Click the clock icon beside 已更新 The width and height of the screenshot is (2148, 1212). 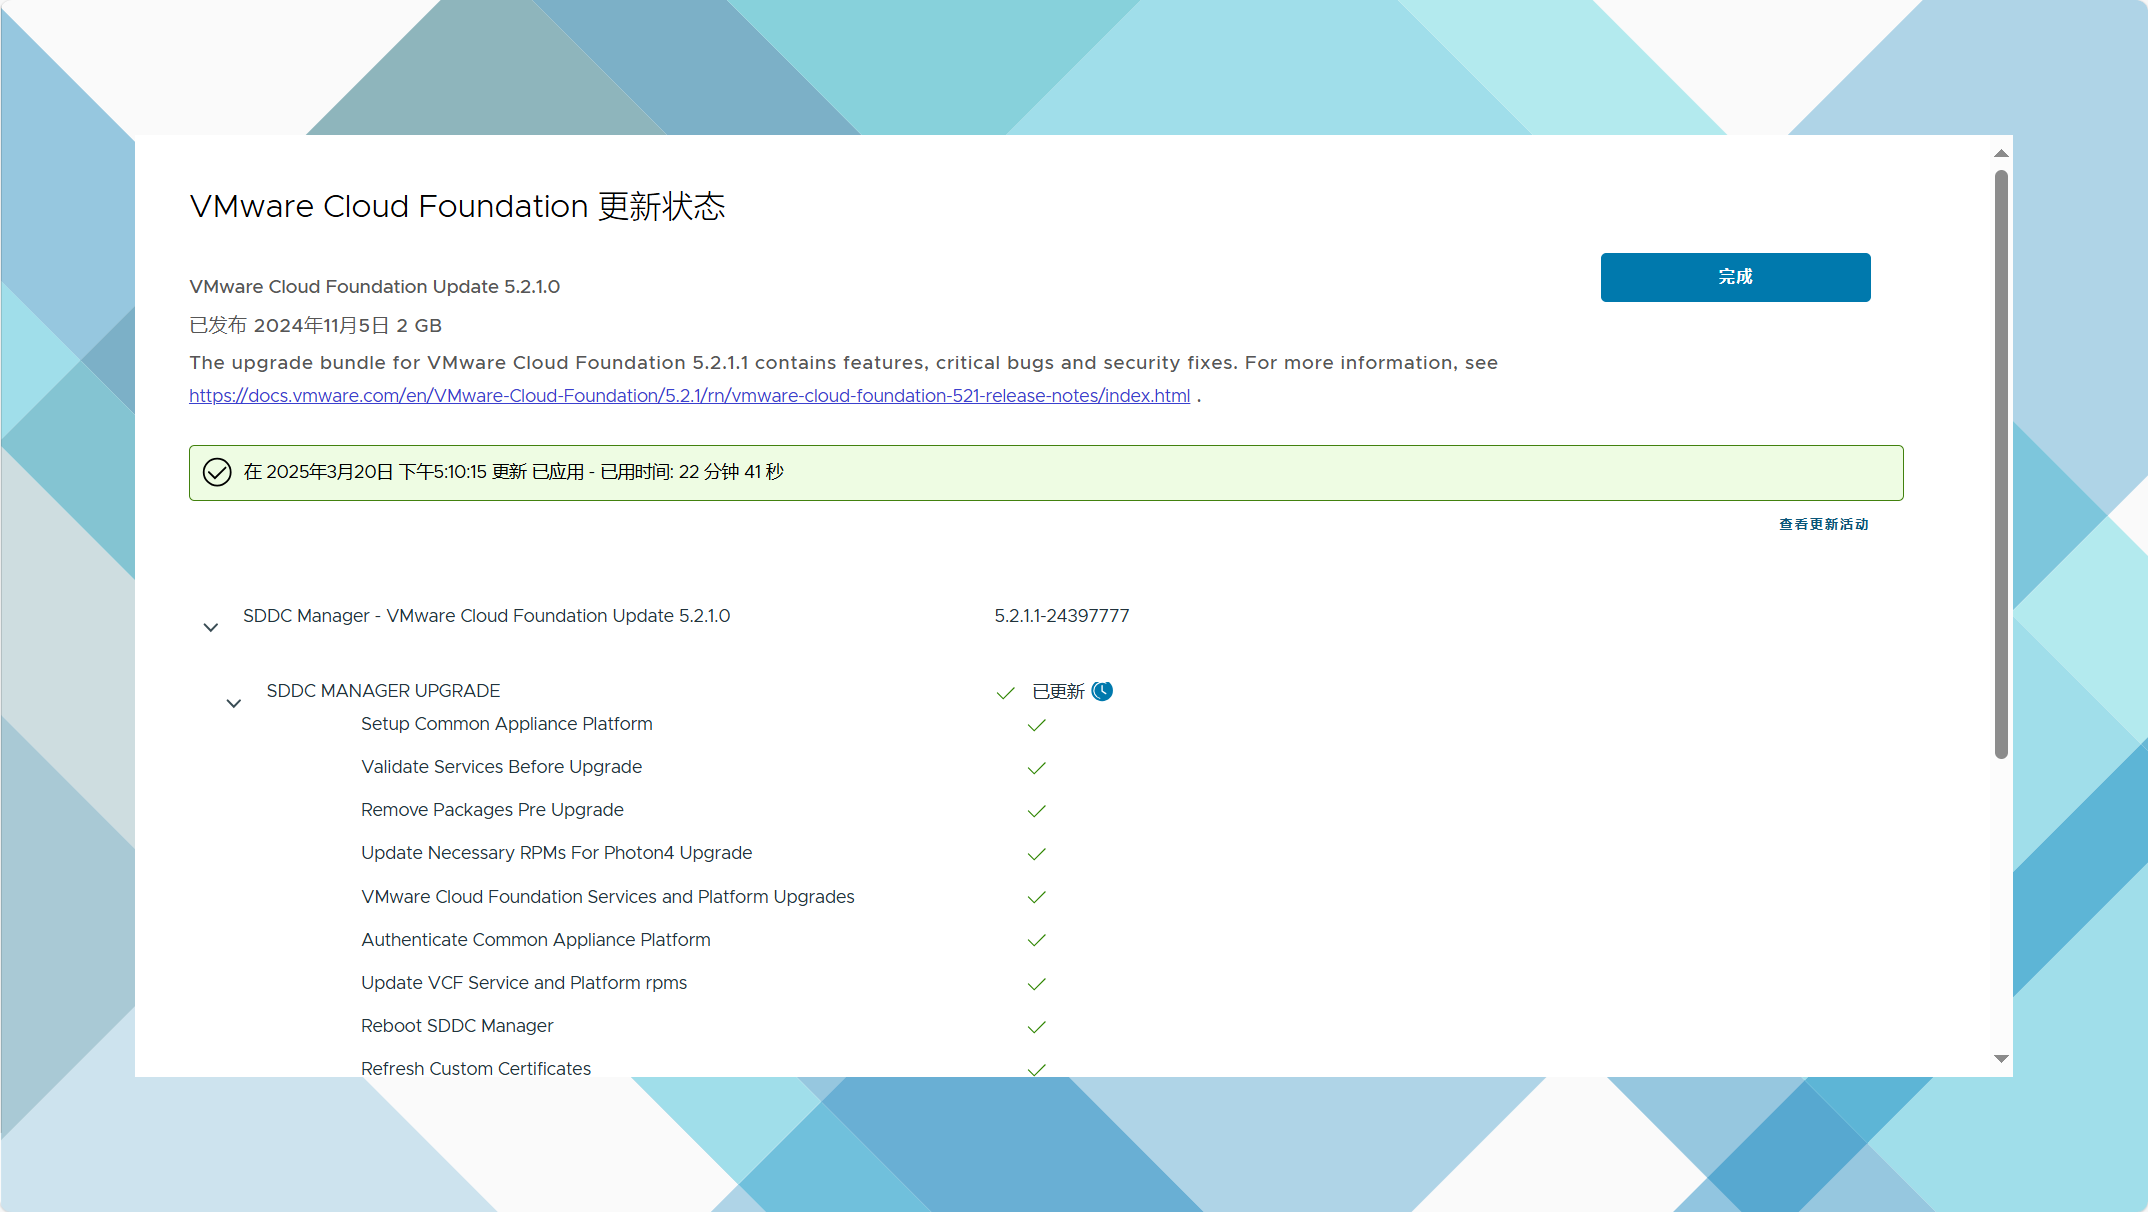1102,691
